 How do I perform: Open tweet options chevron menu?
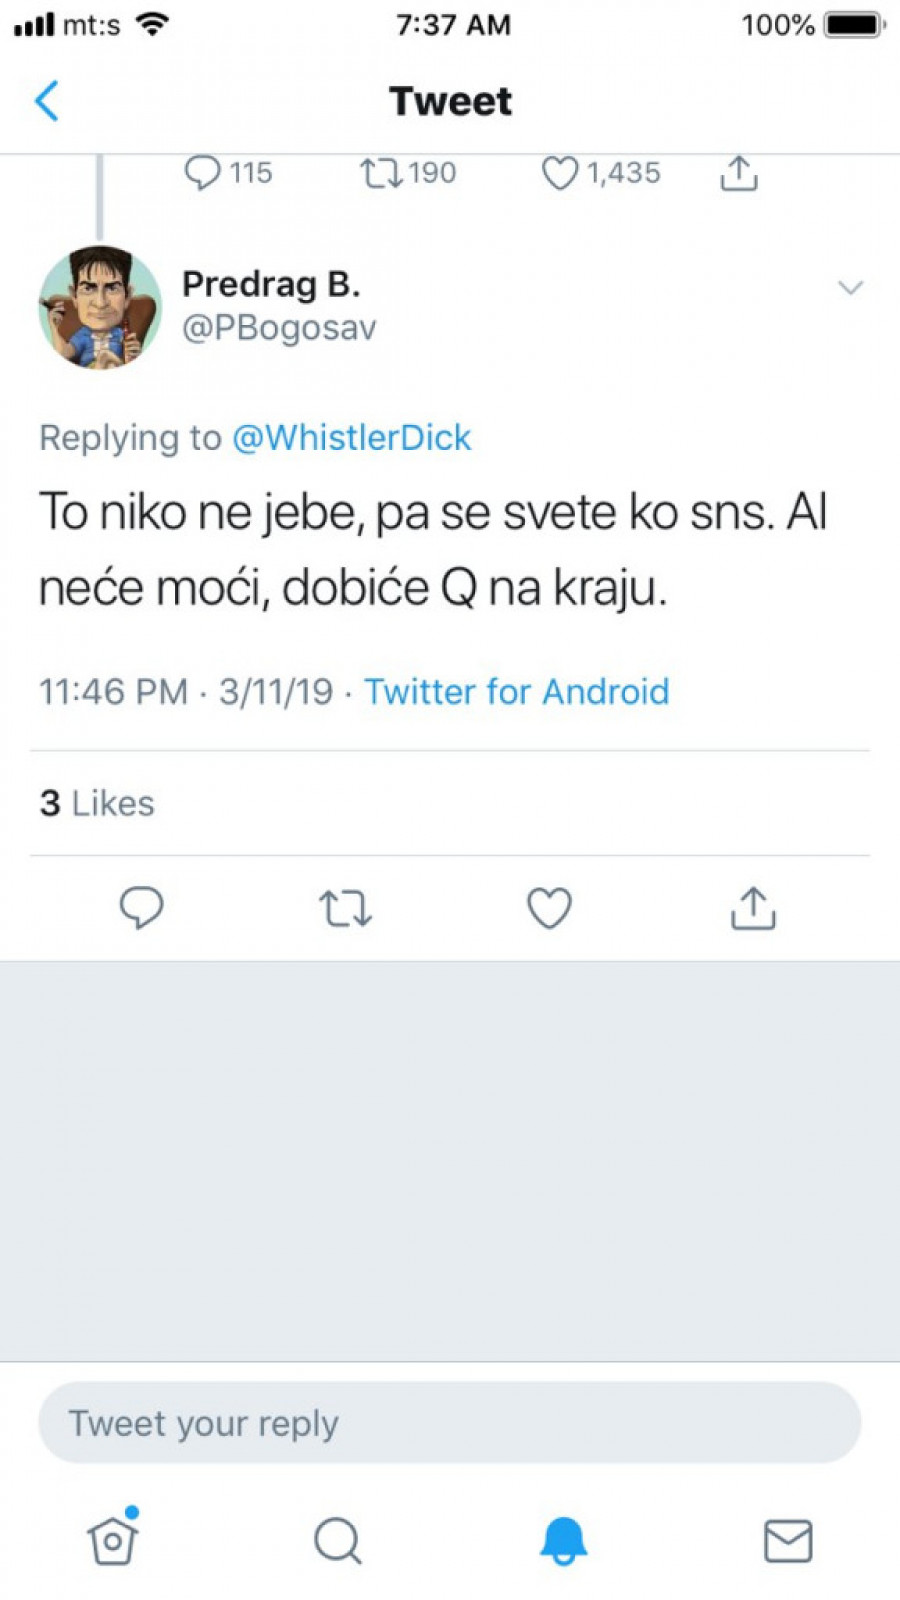(x=850, y=288)
